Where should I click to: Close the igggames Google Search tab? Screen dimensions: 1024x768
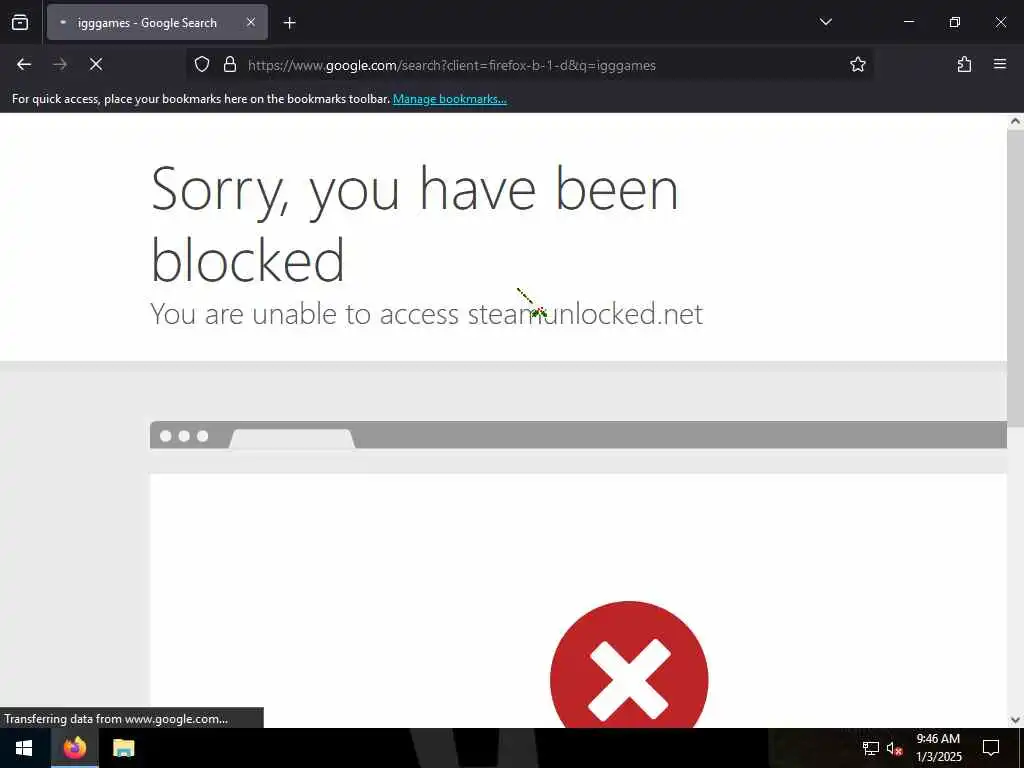pos(251,23)
